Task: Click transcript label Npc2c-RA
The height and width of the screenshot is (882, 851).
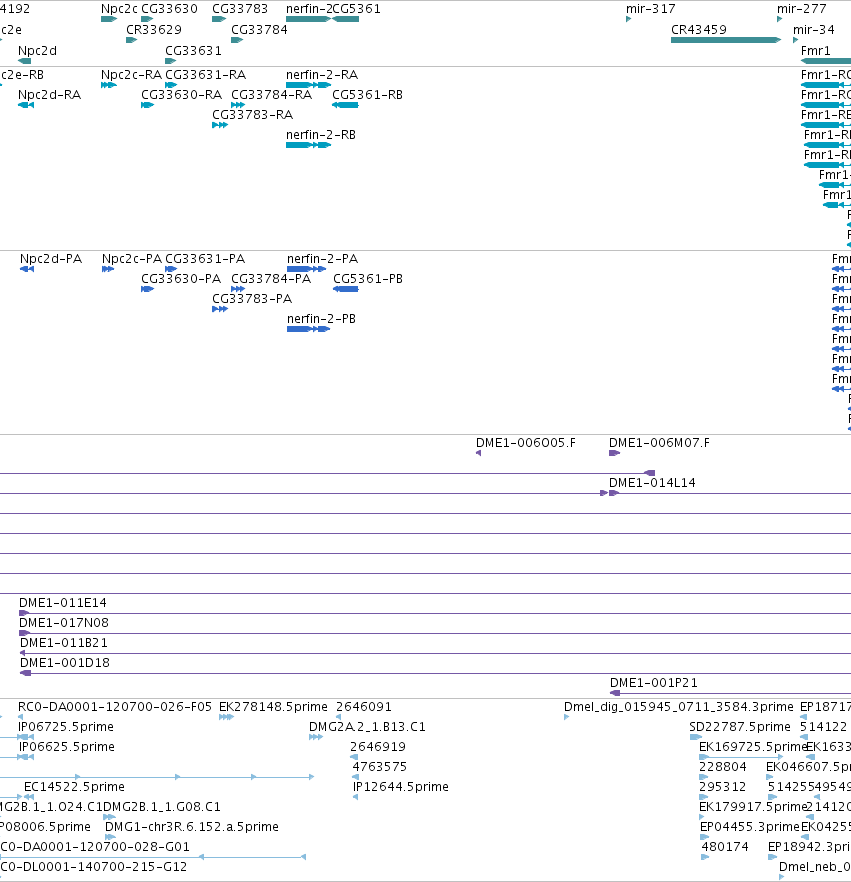Action: pos(132,75)
